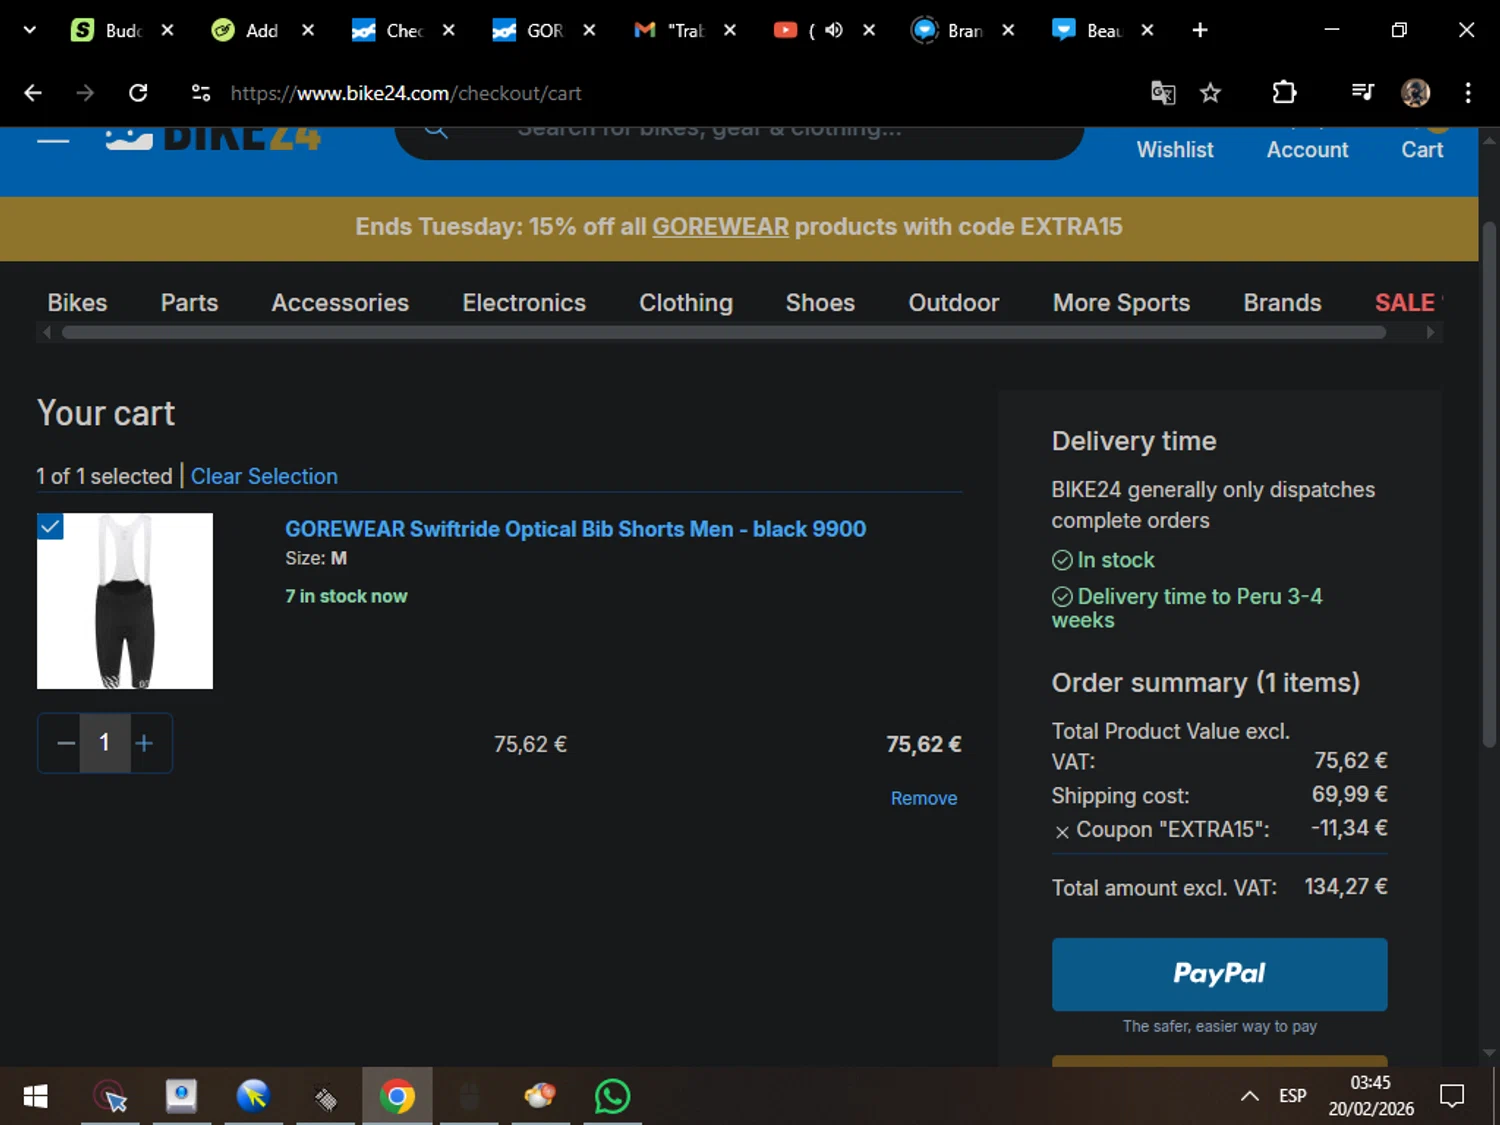Viewport: 1500px width, 1125px height.
Task: Increase quantity with plus button
Action: click(144, 743)
